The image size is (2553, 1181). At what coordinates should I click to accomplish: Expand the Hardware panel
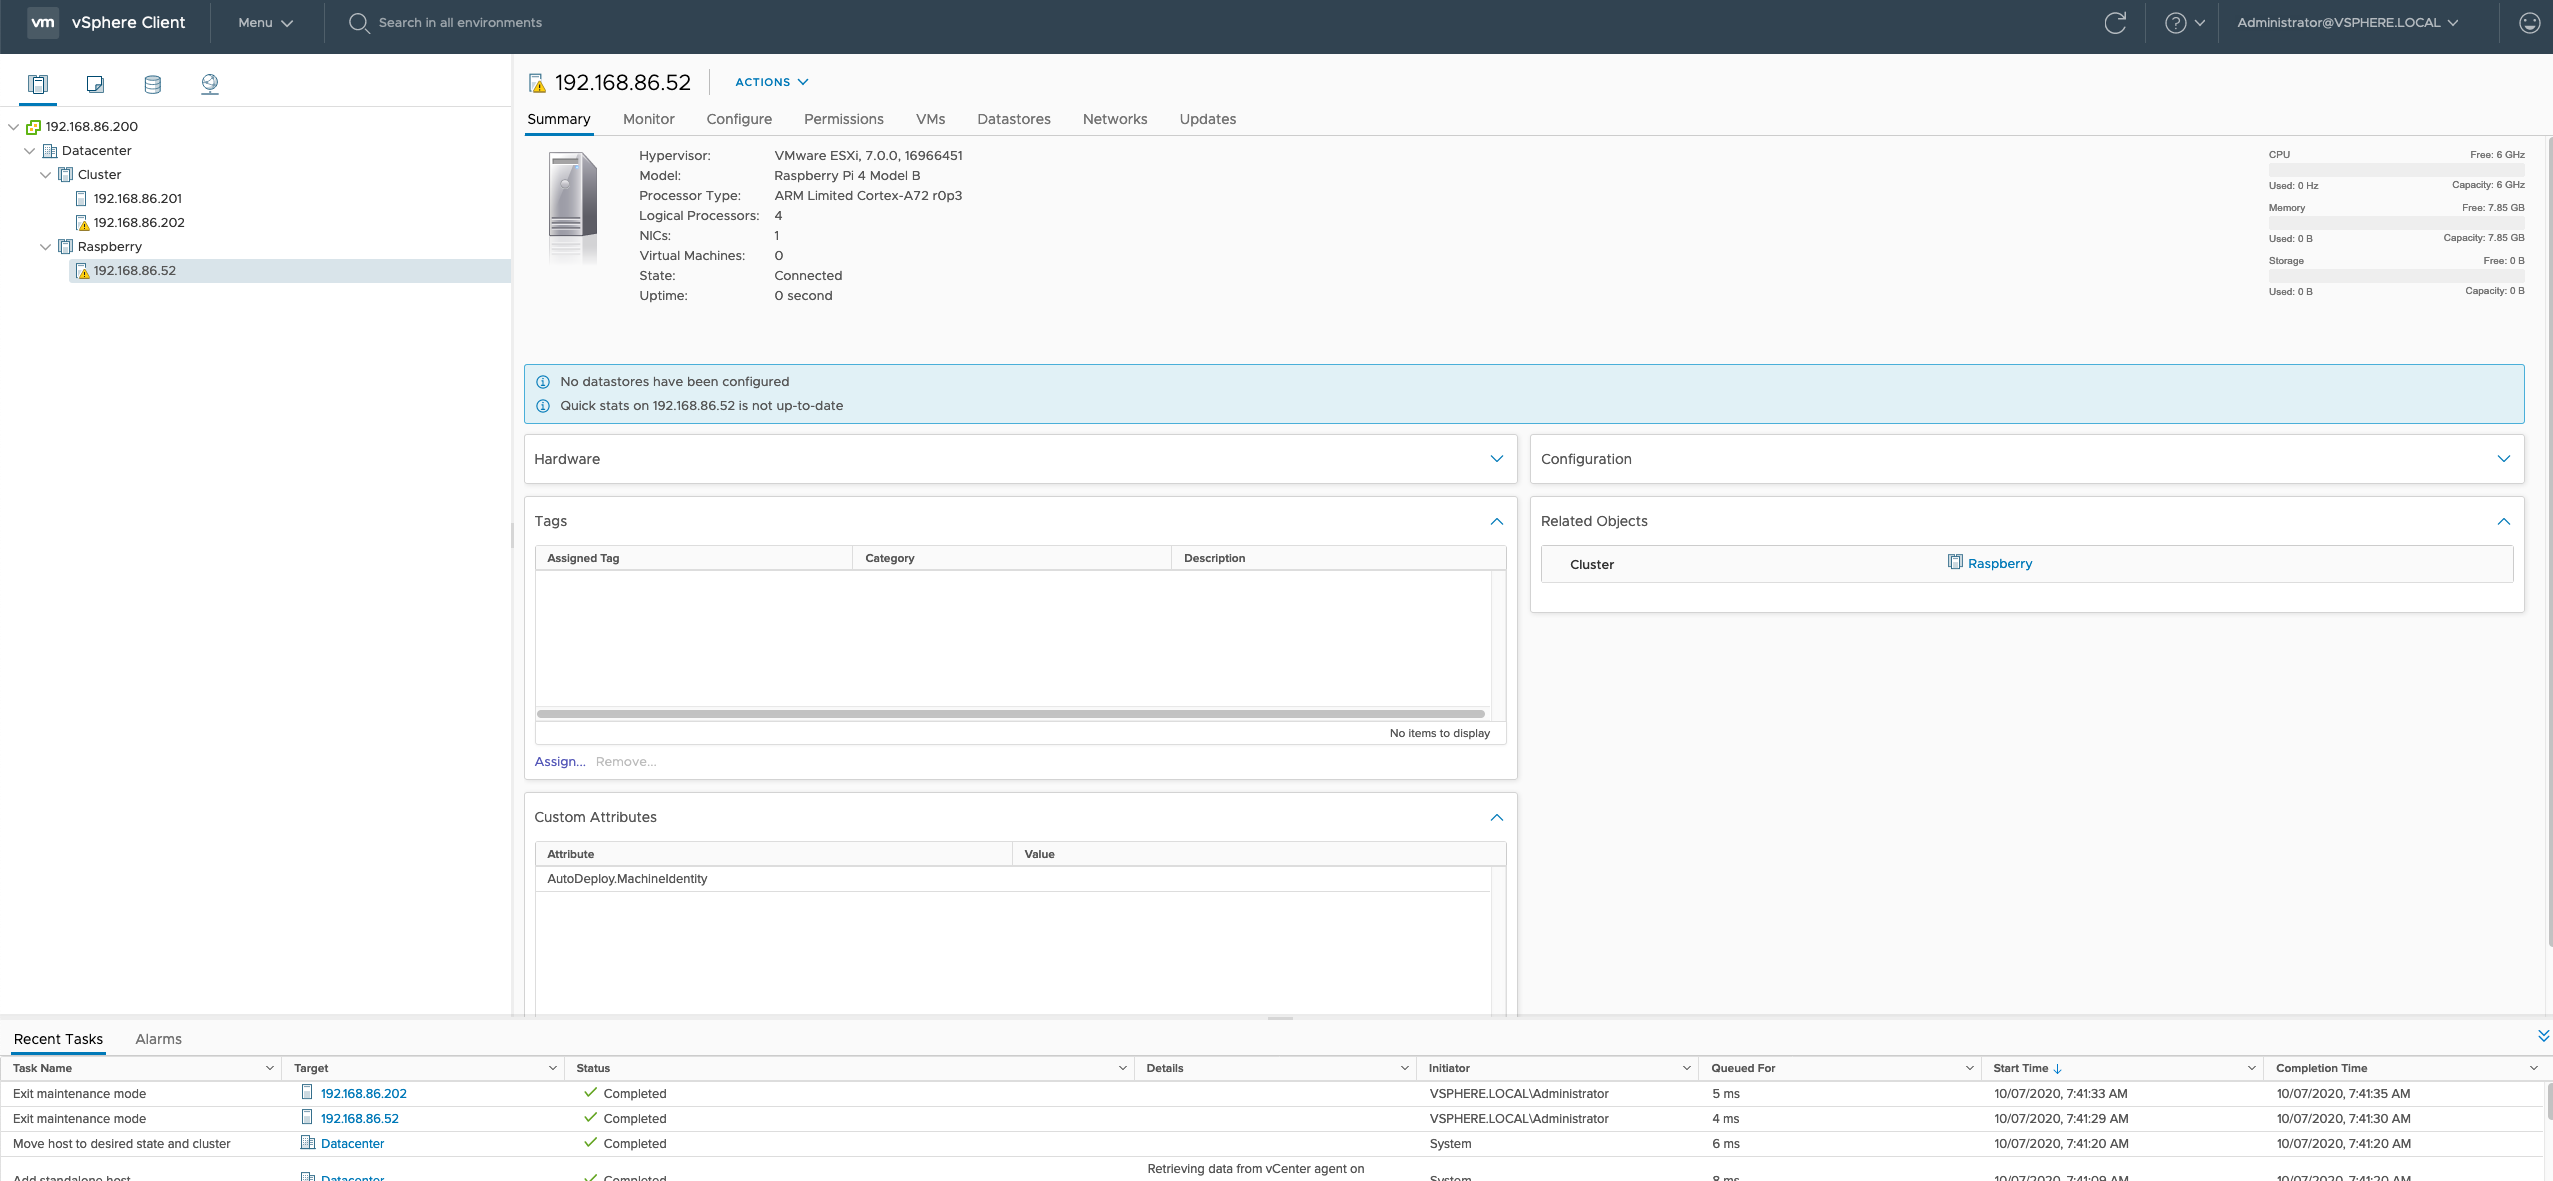1496,459
